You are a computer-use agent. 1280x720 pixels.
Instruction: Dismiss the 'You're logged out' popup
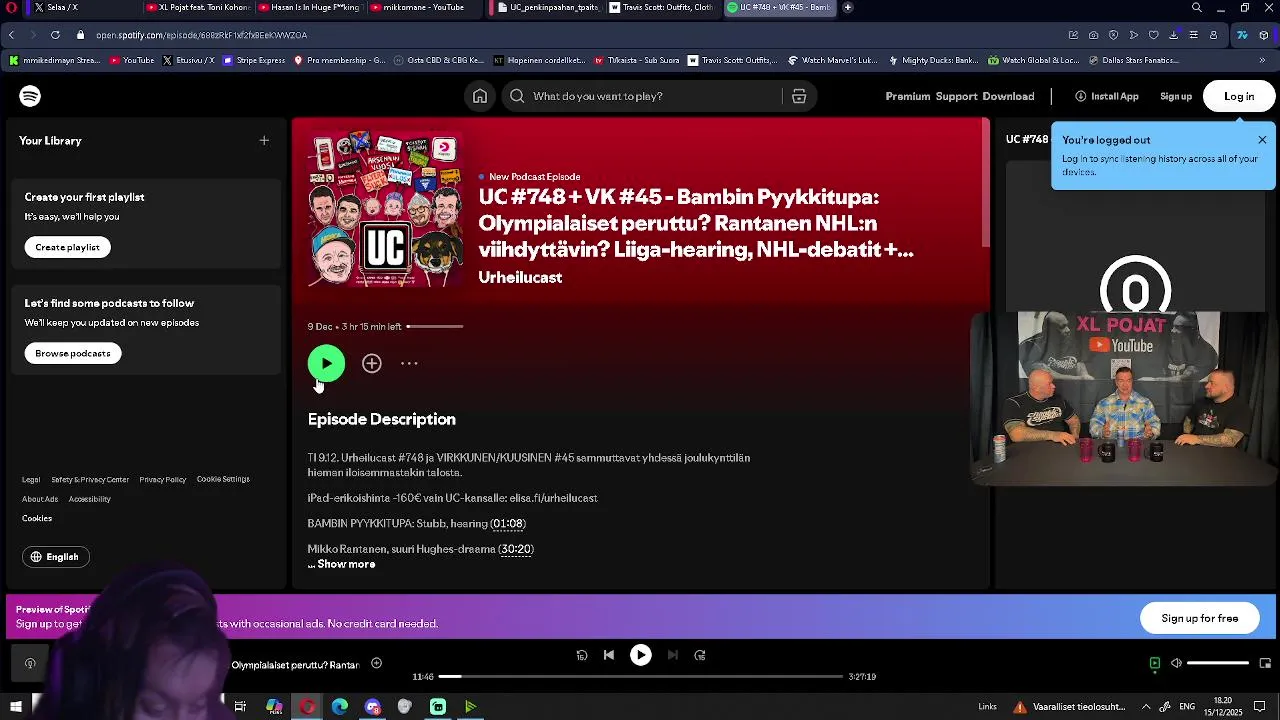(1262, 140)
